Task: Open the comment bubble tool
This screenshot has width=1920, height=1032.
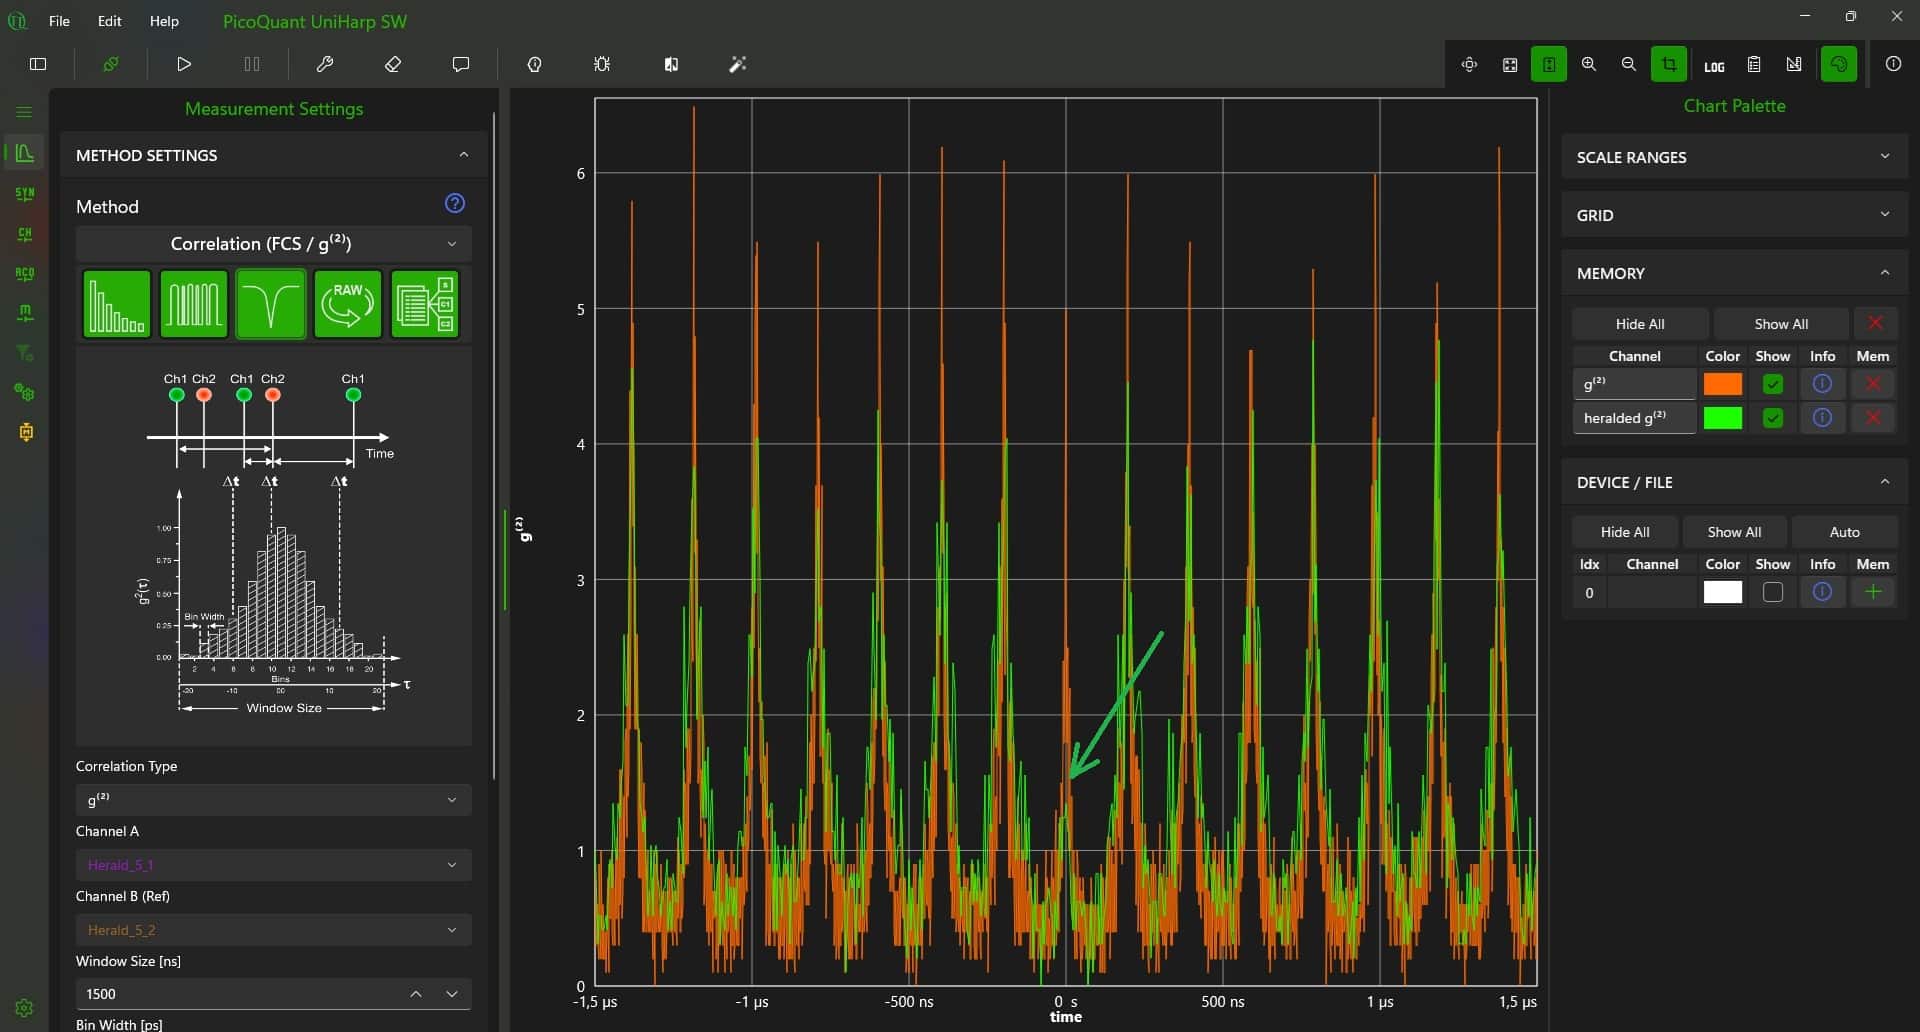Action: [x=460, y=64]
